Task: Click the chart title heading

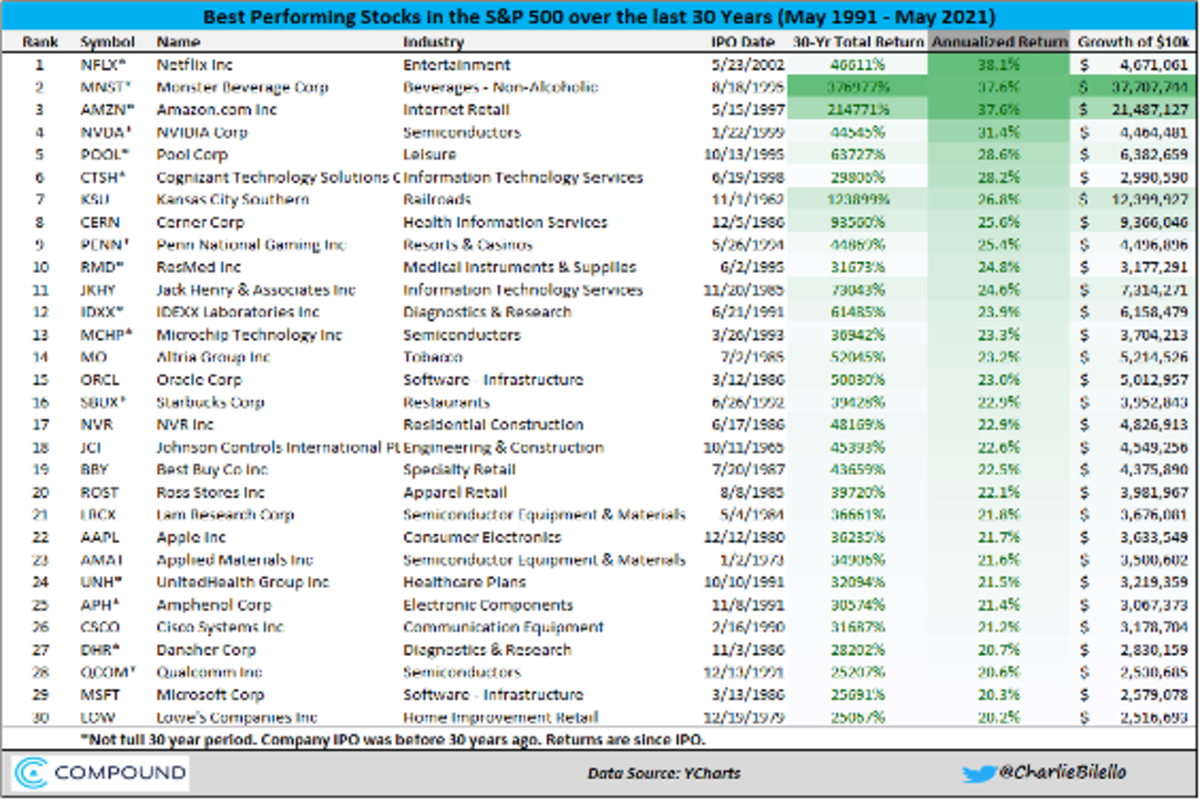Action: coord(600,17)
